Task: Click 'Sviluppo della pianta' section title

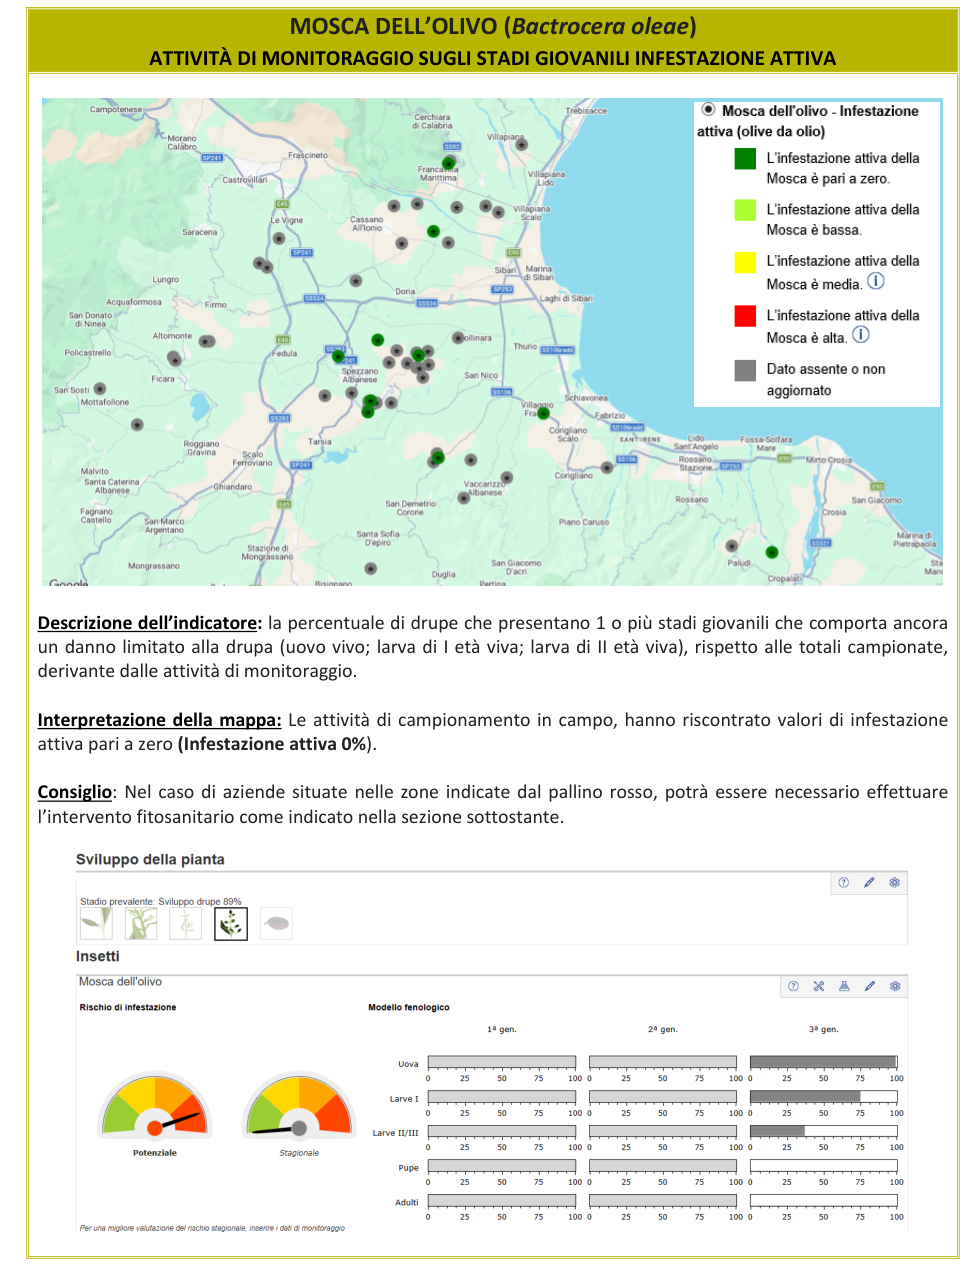Action: 150,859
